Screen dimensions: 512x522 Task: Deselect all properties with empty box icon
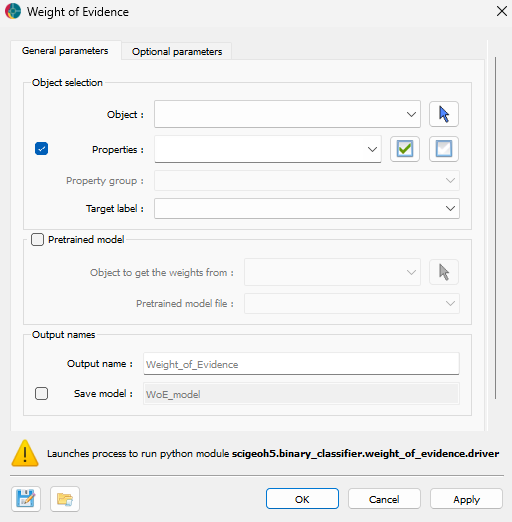(444, 149)
